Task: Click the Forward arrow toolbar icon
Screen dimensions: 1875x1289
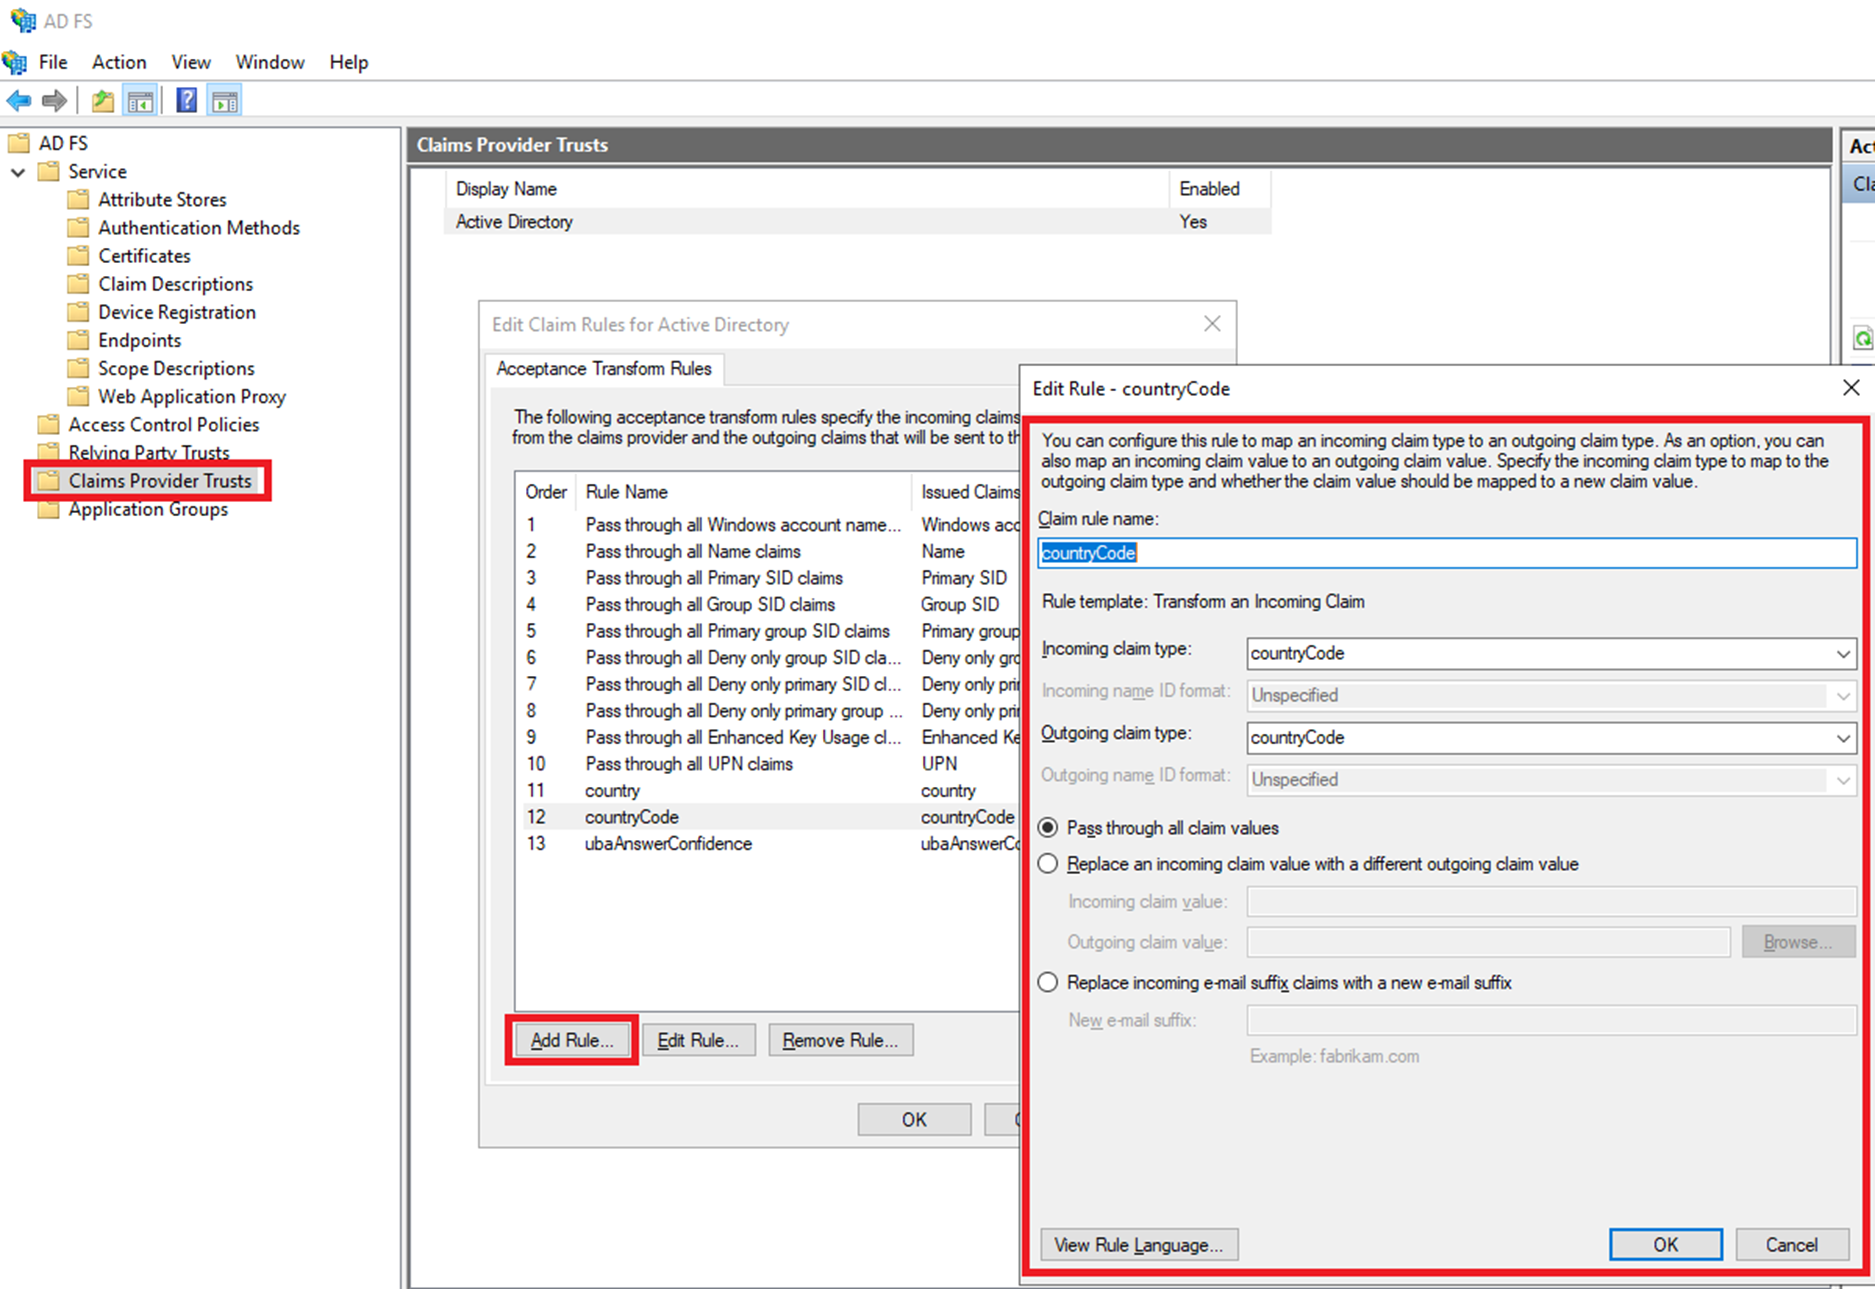Action: click(x=55, y=101)
